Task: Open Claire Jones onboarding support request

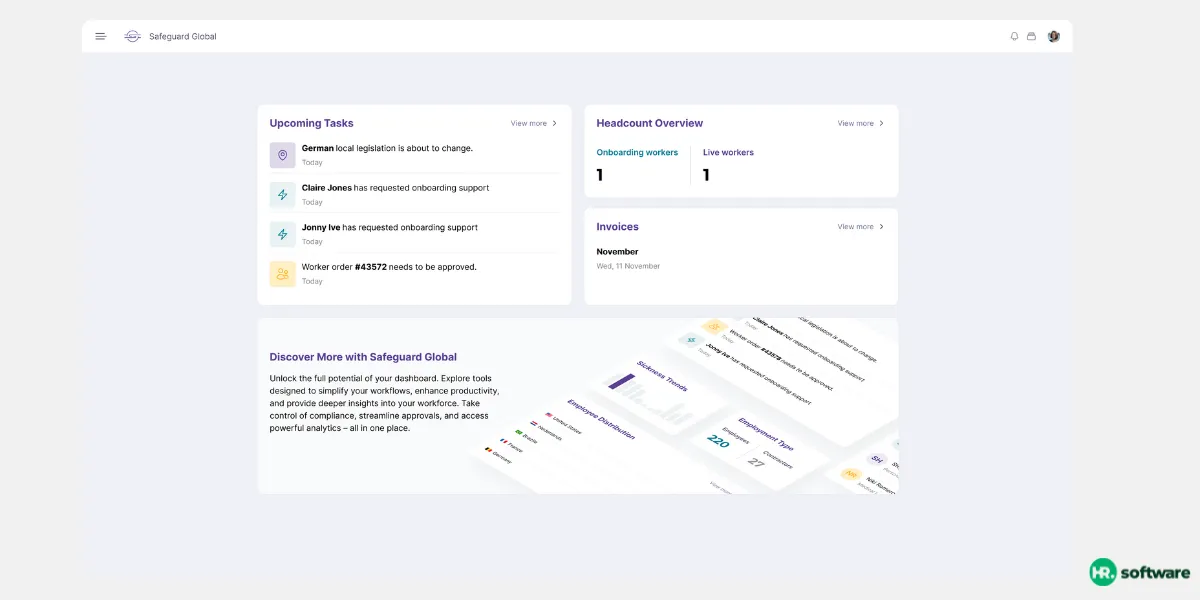Action: [414, 194]
